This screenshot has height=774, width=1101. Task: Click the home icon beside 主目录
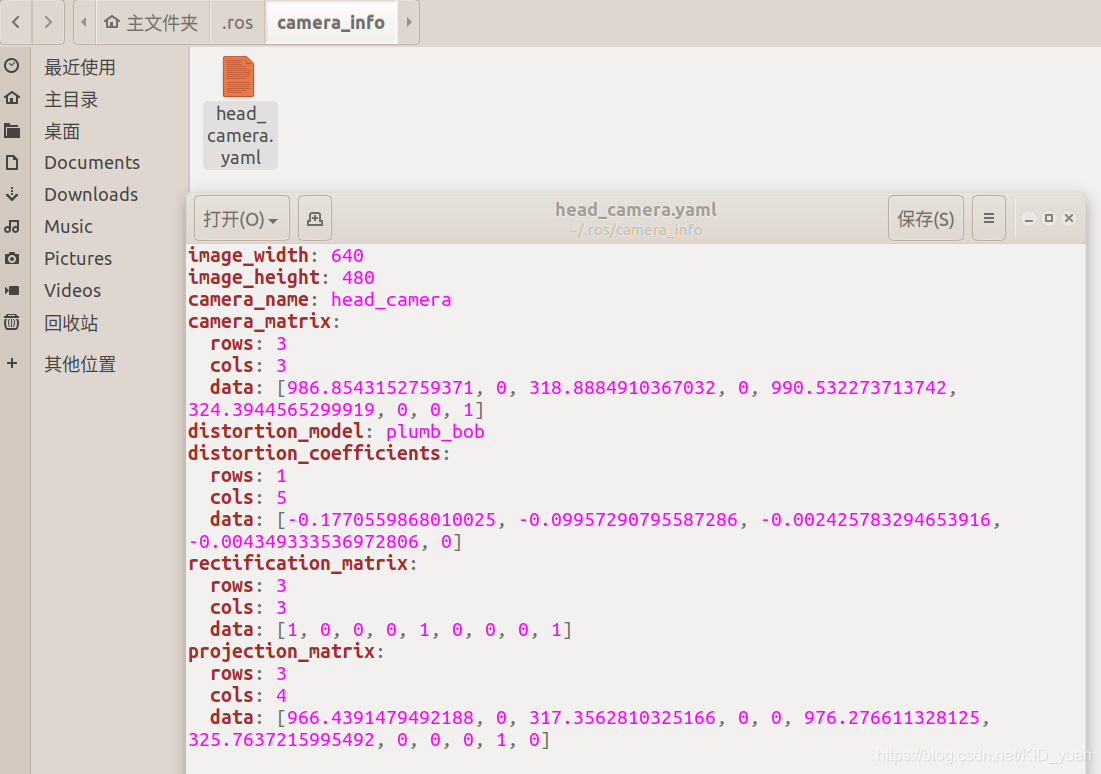click(x=12, y=98)
